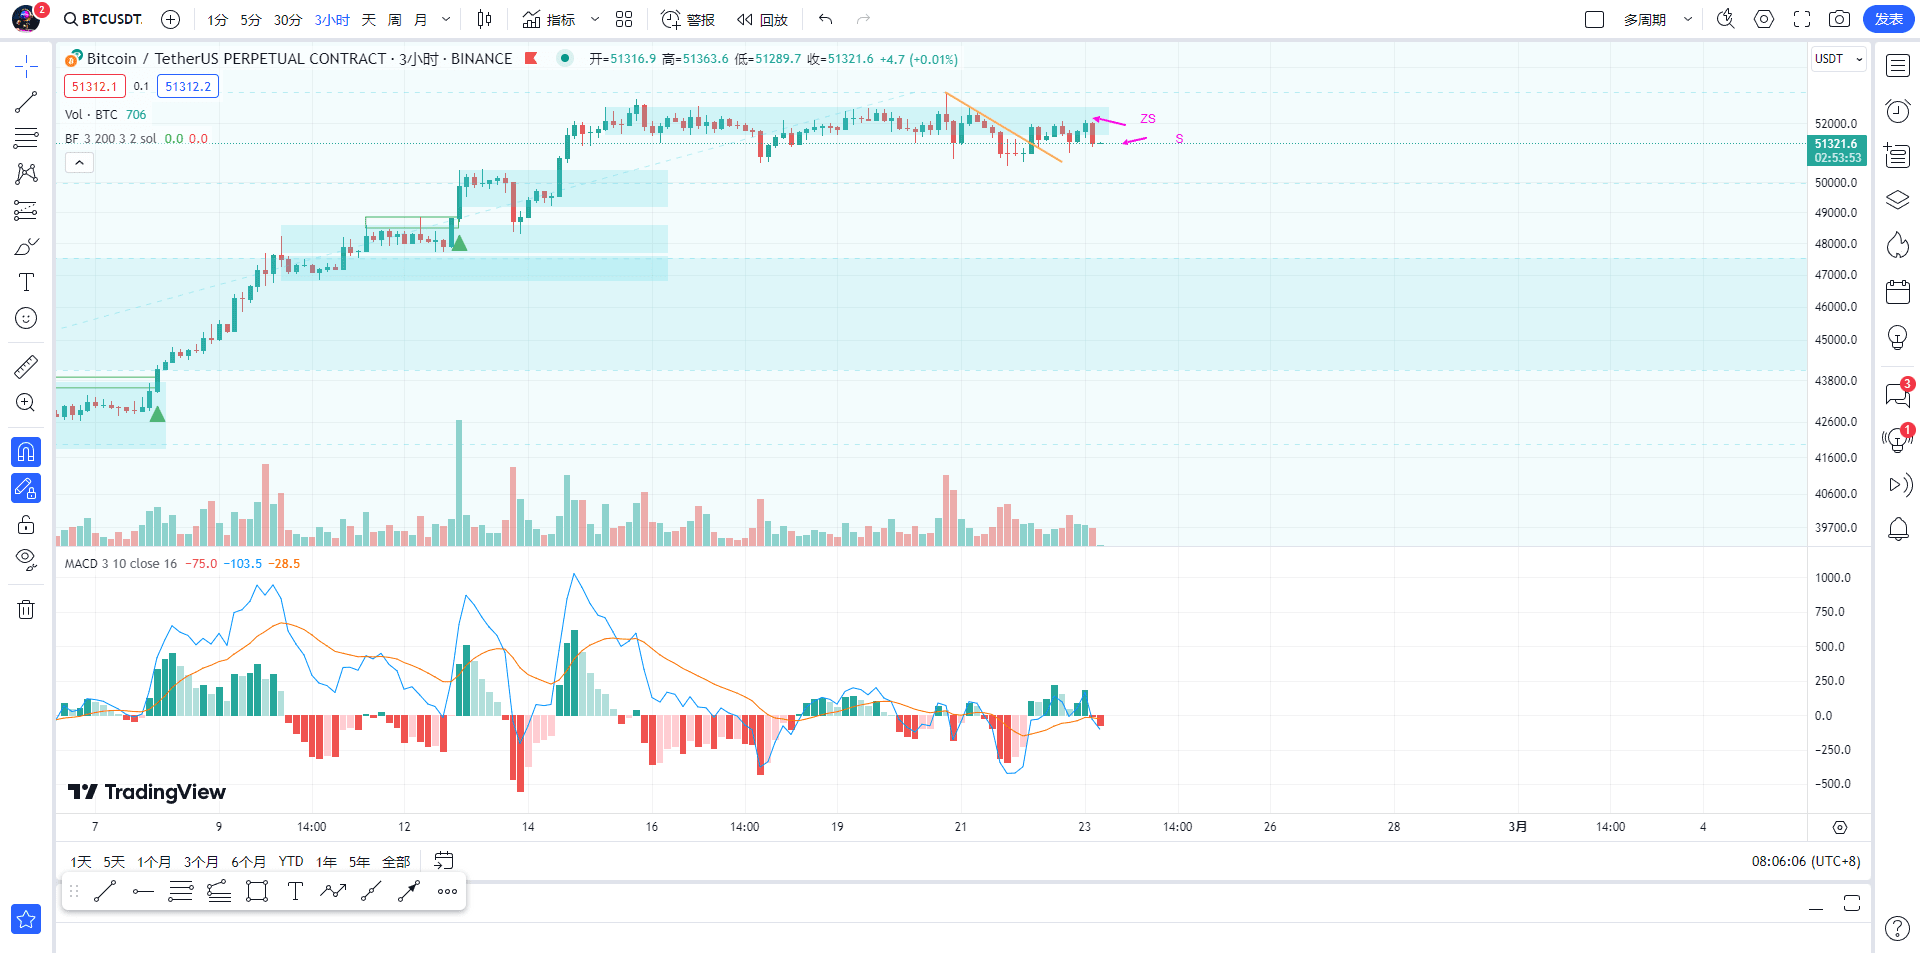Viewport: 1920px width, 953px height.
Task: Select the 30分 timeframe
Action: click(x=288, y=19)
